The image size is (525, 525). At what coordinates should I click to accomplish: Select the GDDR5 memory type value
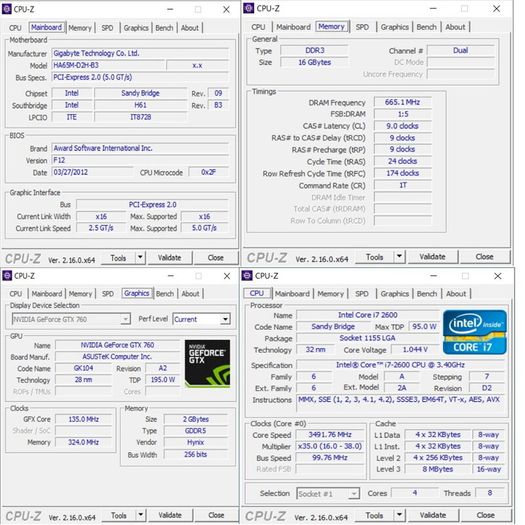(x=196, y=431)
